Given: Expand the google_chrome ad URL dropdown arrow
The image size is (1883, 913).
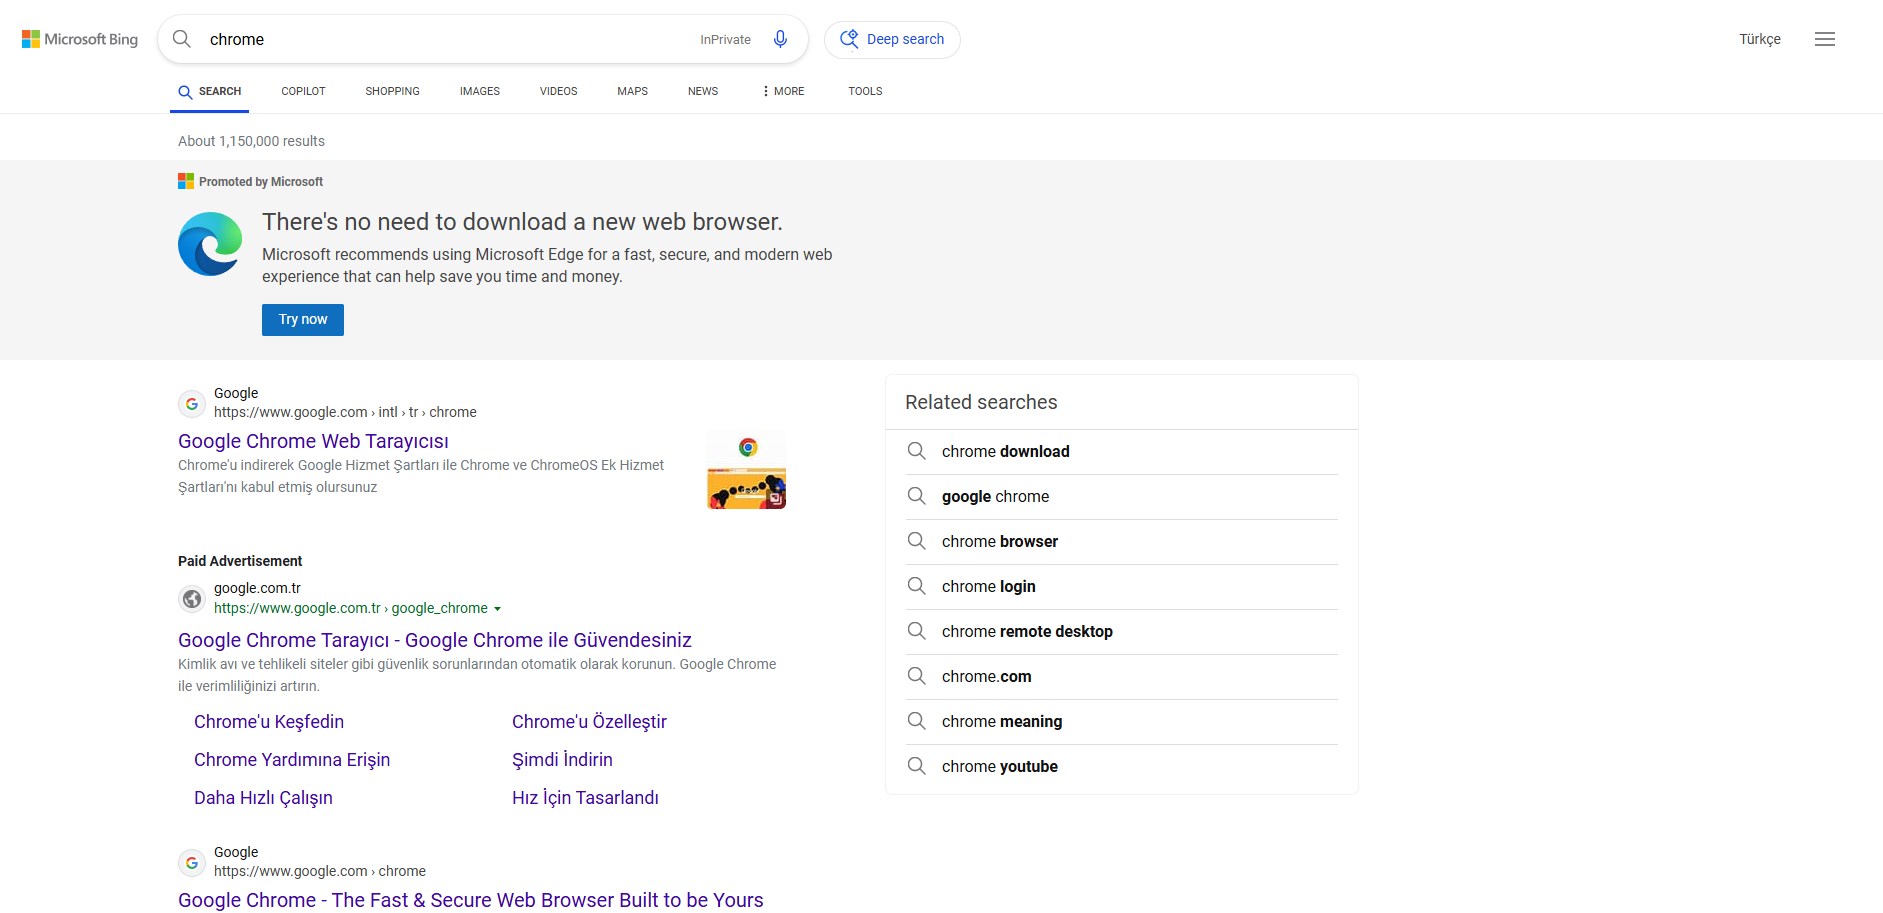Looking at the screenshot, I should point(497,609).
